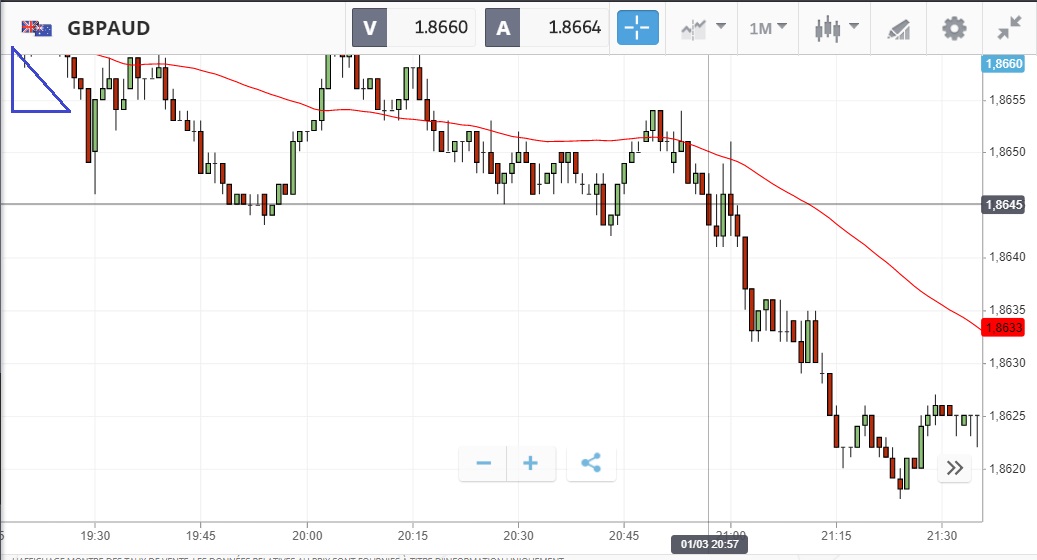Expand the 1M timeframe selector
1037x560 pixels.
(x=767, y=28)
